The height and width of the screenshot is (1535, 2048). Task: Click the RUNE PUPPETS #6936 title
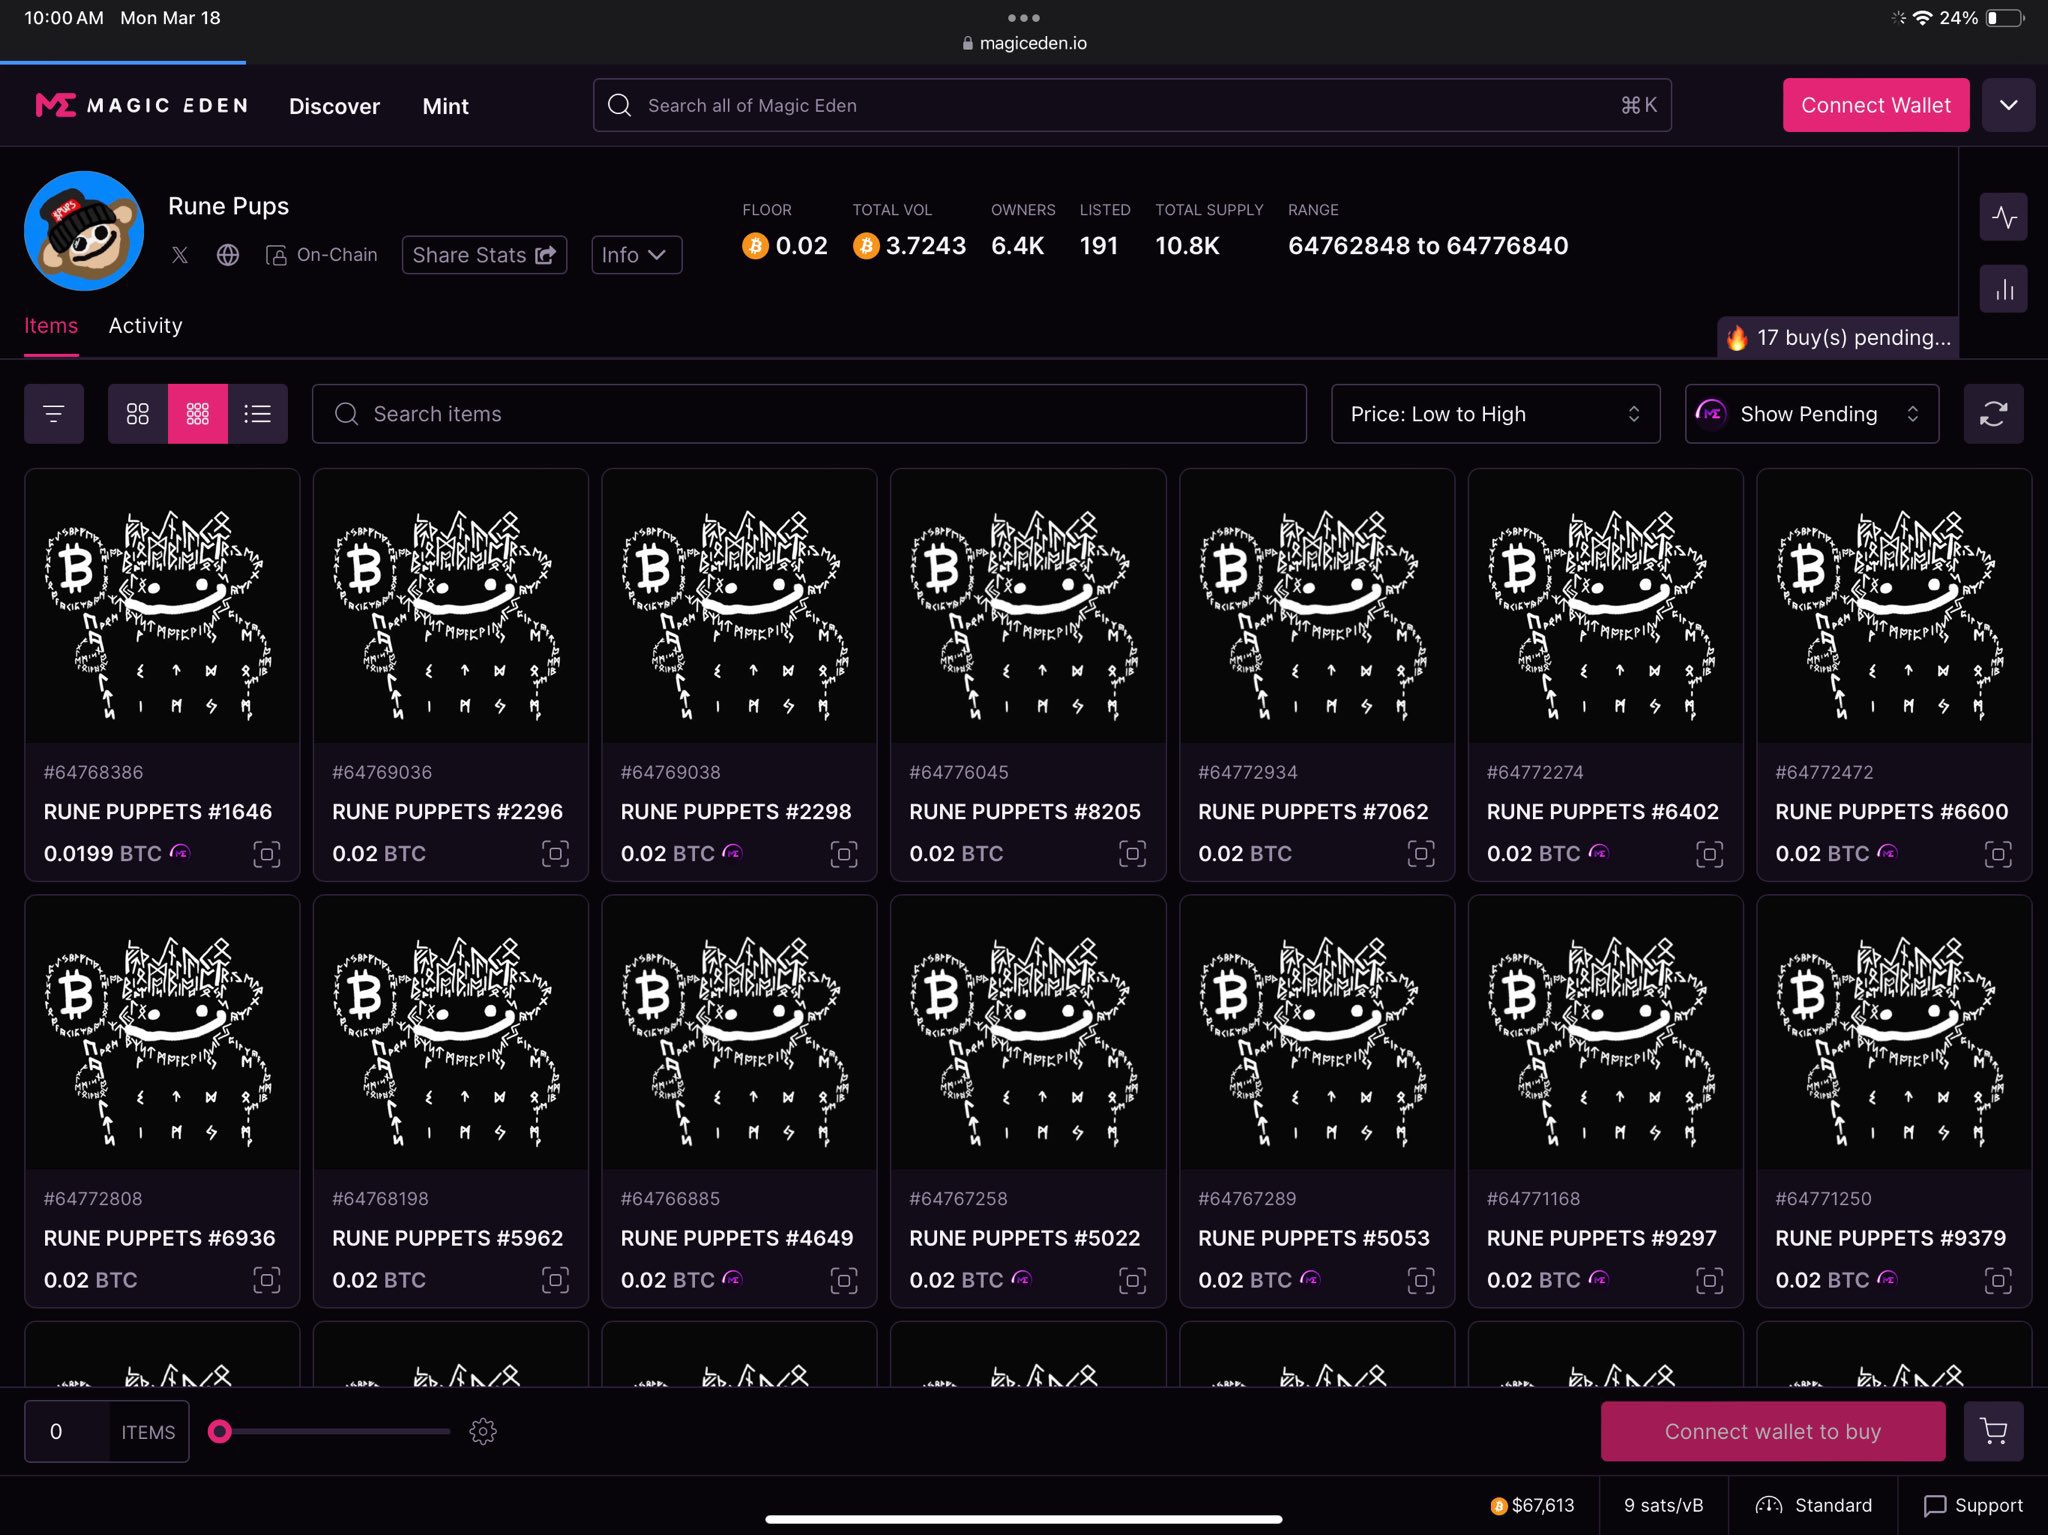(159, 1238)
